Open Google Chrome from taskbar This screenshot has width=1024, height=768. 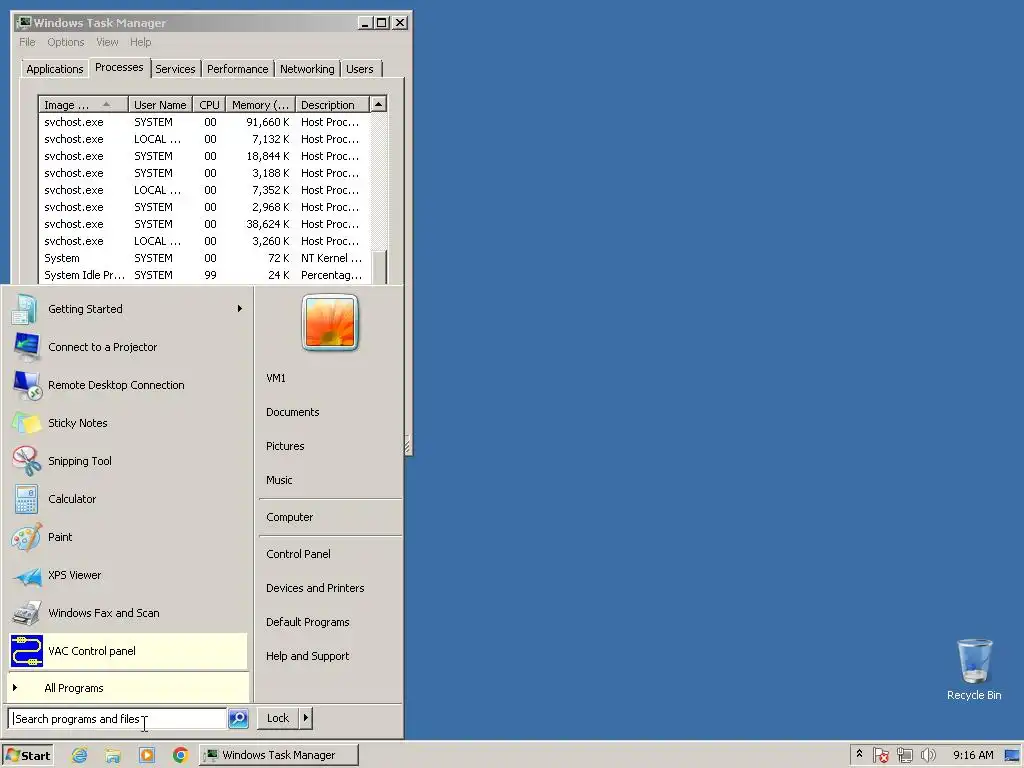(x=181, y=755)
